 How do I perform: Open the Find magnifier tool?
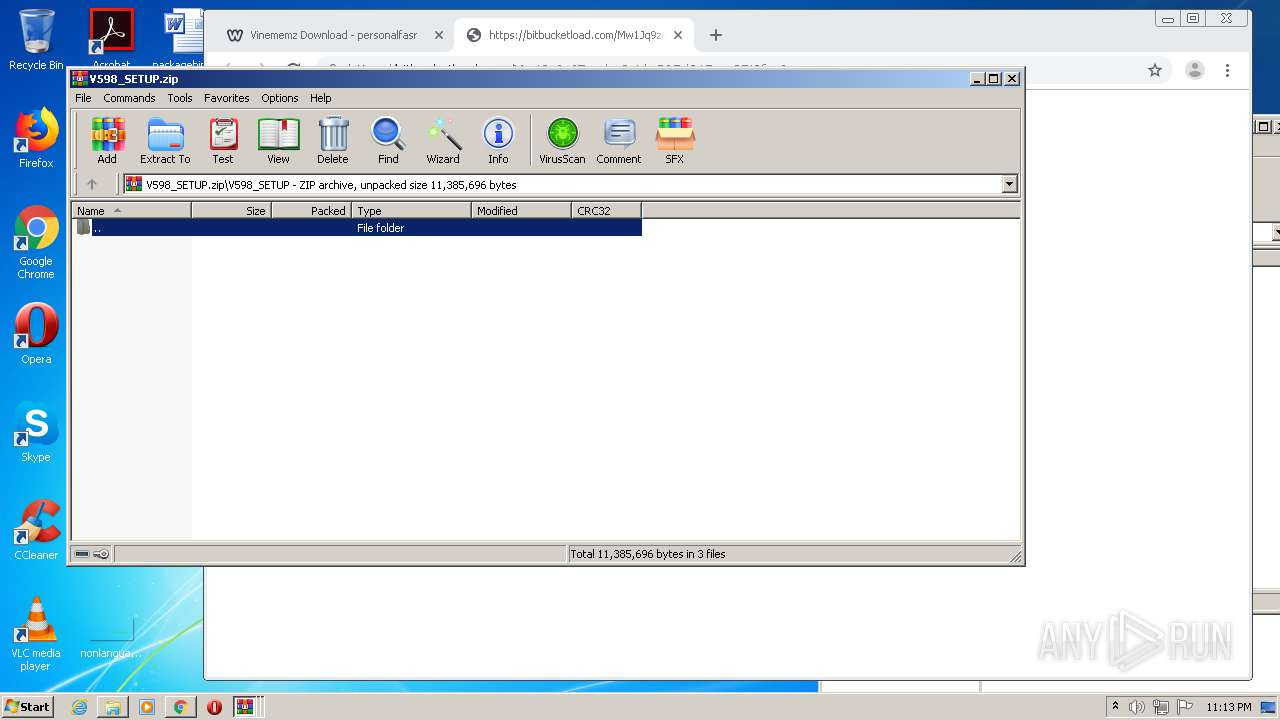coord(388,140)
